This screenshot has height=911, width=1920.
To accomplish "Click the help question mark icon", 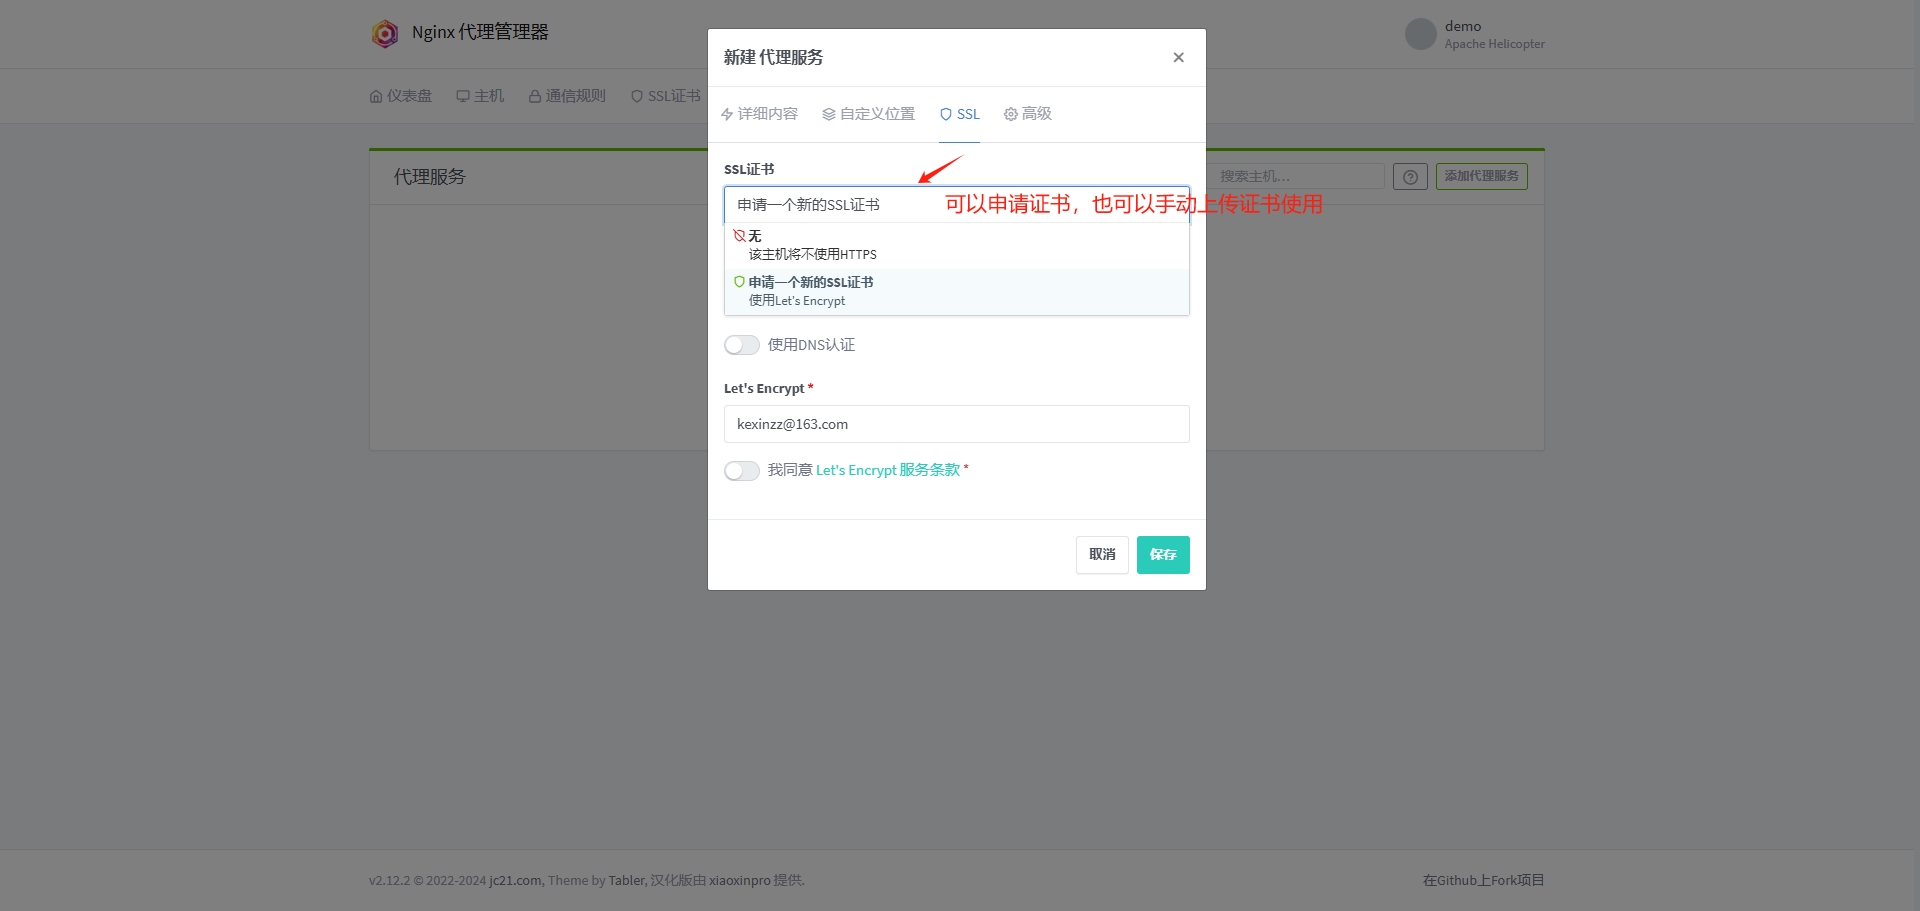I will (1410, 177).
